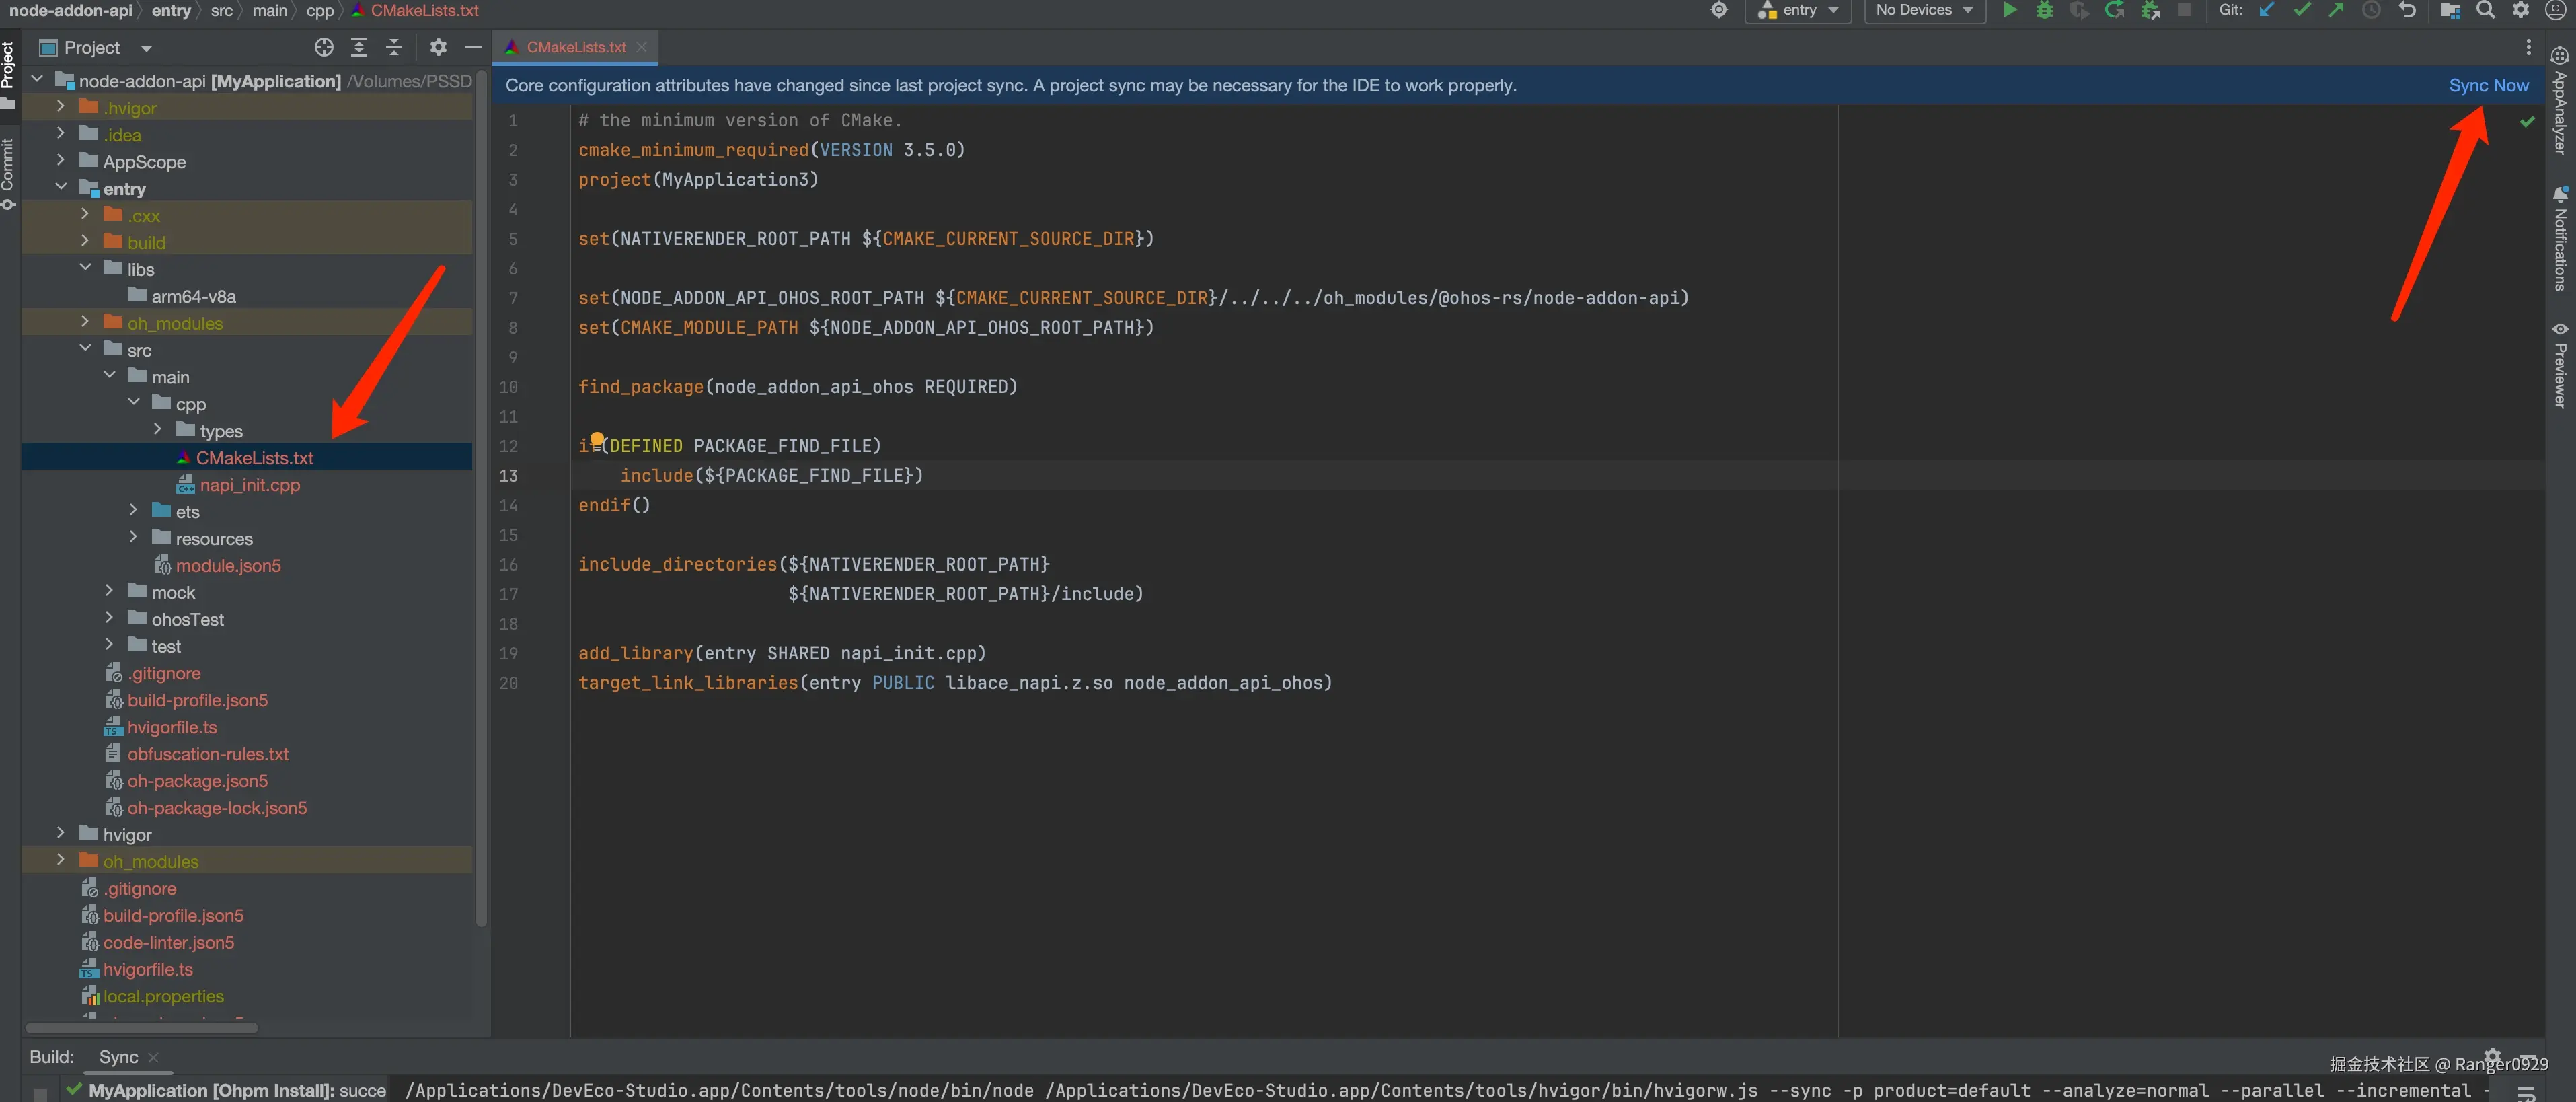Click Git update project blue arrow

pos(2267,10)
